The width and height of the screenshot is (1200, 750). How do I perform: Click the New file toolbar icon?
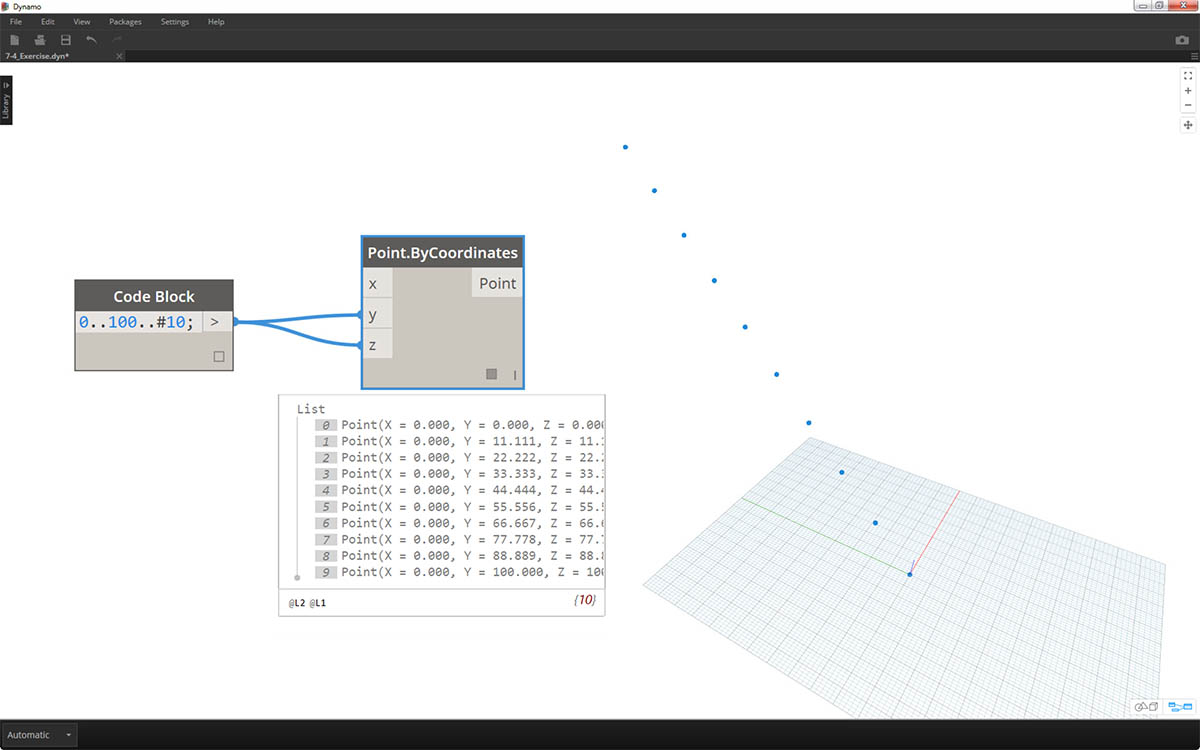15,40
